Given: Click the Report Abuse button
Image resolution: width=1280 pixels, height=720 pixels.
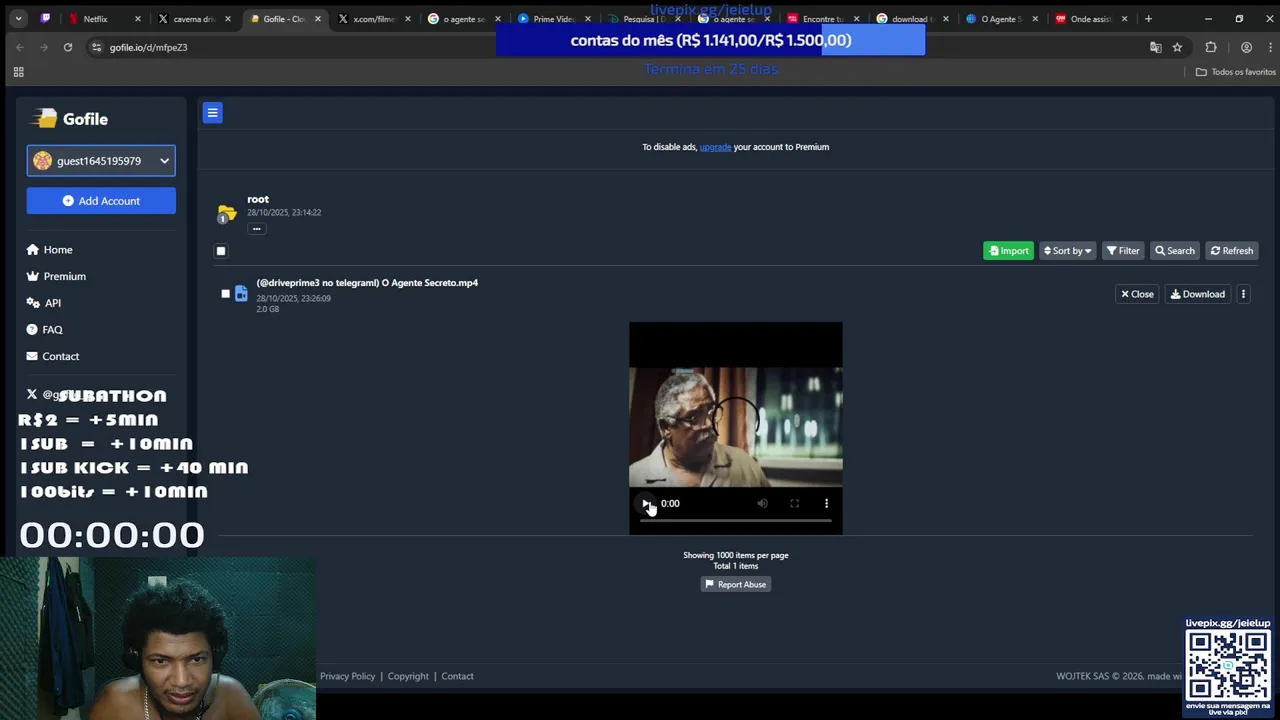Looking at the screenshot, I should (735, 585).
